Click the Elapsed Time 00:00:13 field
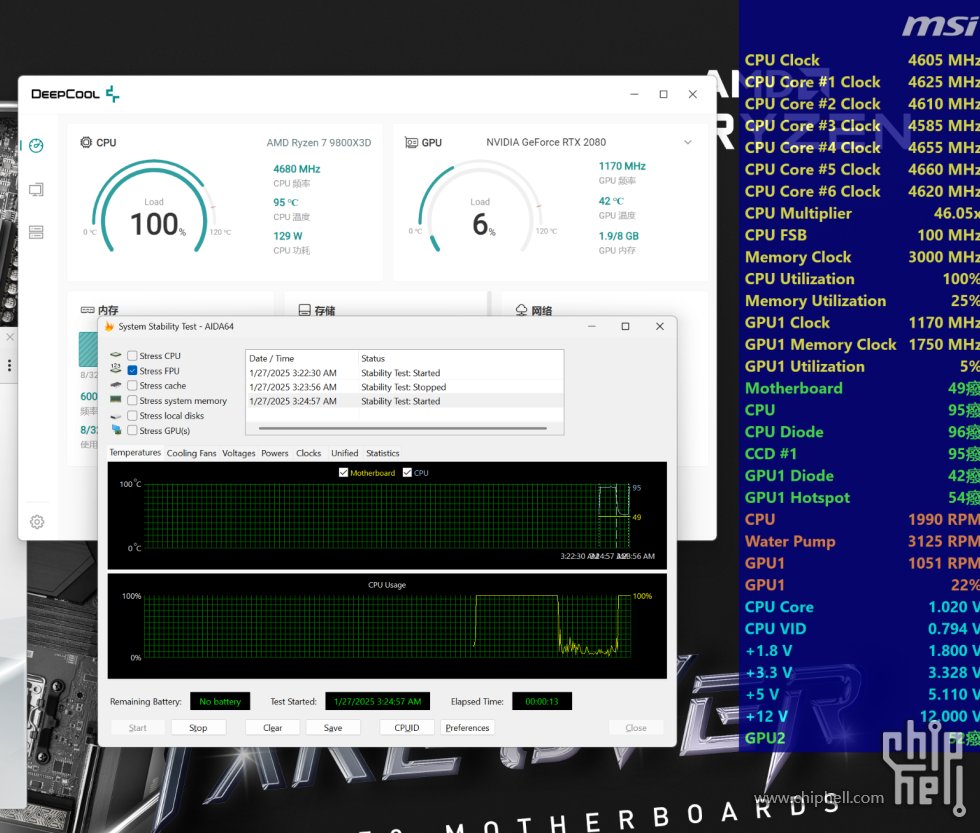The image size is (980, 833). click(x=542, y=701)
